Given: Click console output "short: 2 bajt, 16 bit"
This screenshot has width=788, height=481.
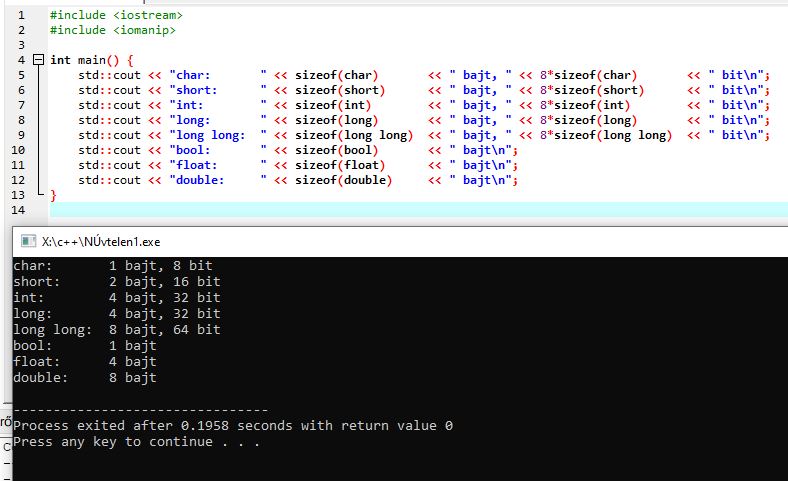Looking at the screenshot, I should coord(117,281).
